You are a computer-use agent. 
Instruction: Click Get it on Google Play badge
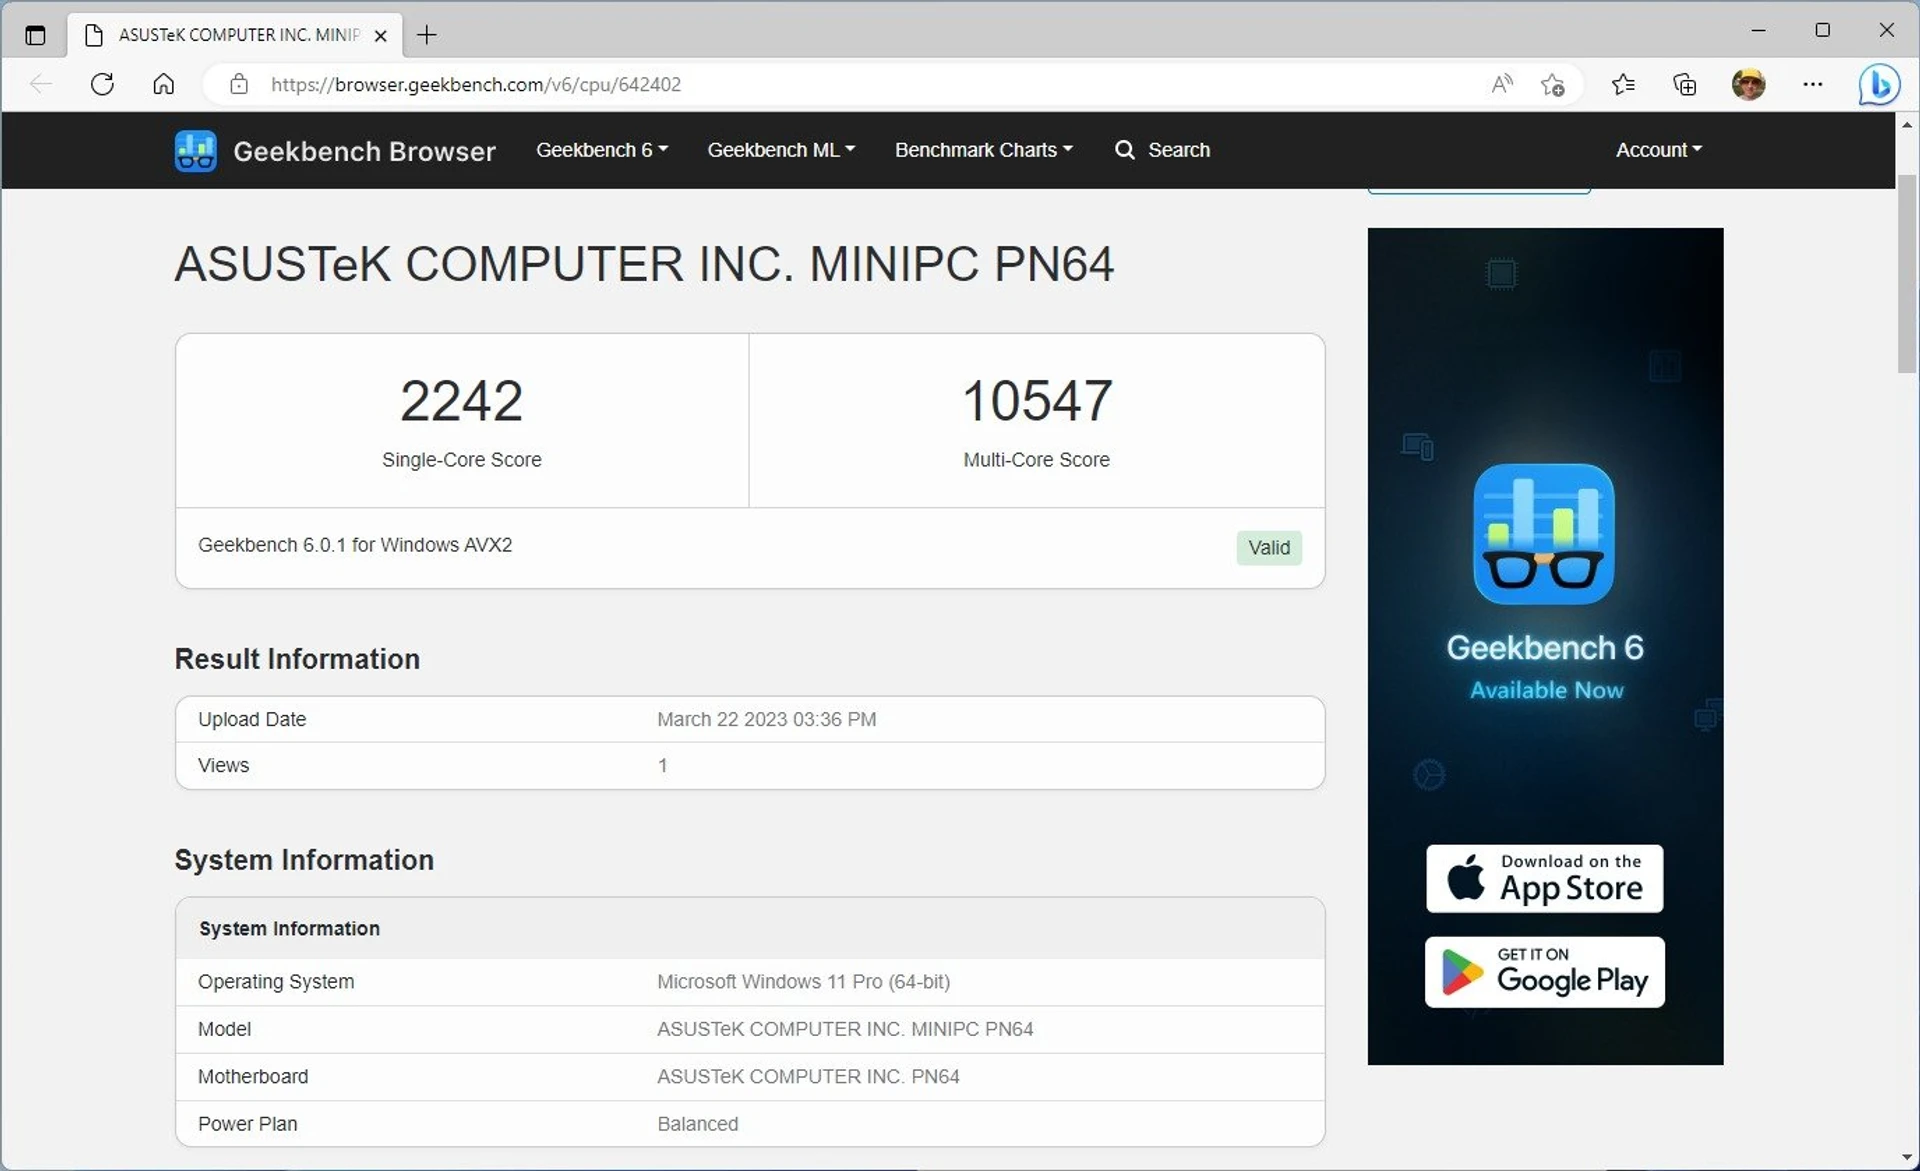(x=1544, y=972)
